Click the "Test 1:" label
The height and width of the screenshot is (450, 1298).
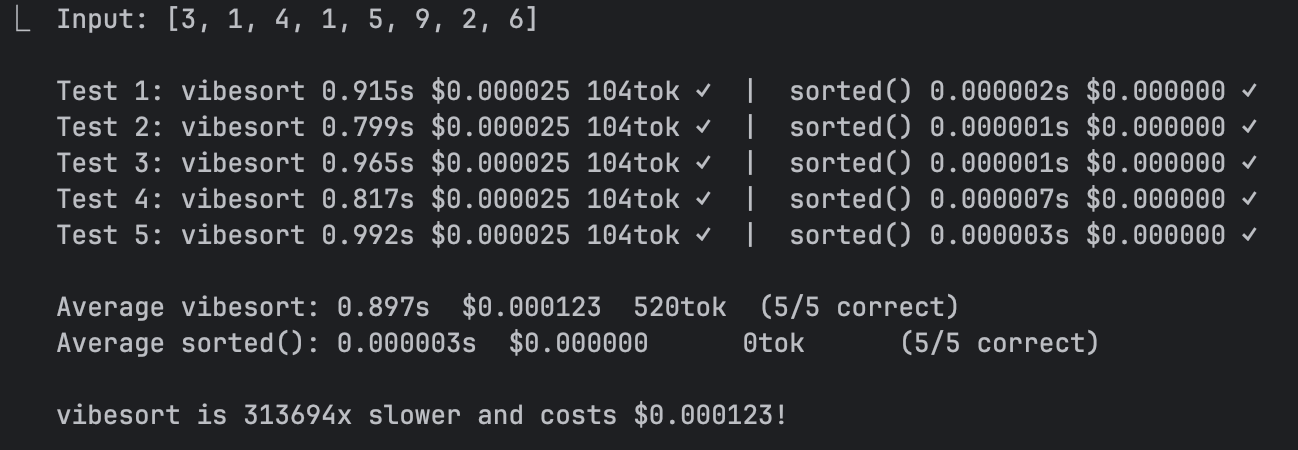[x=111, y=92]
